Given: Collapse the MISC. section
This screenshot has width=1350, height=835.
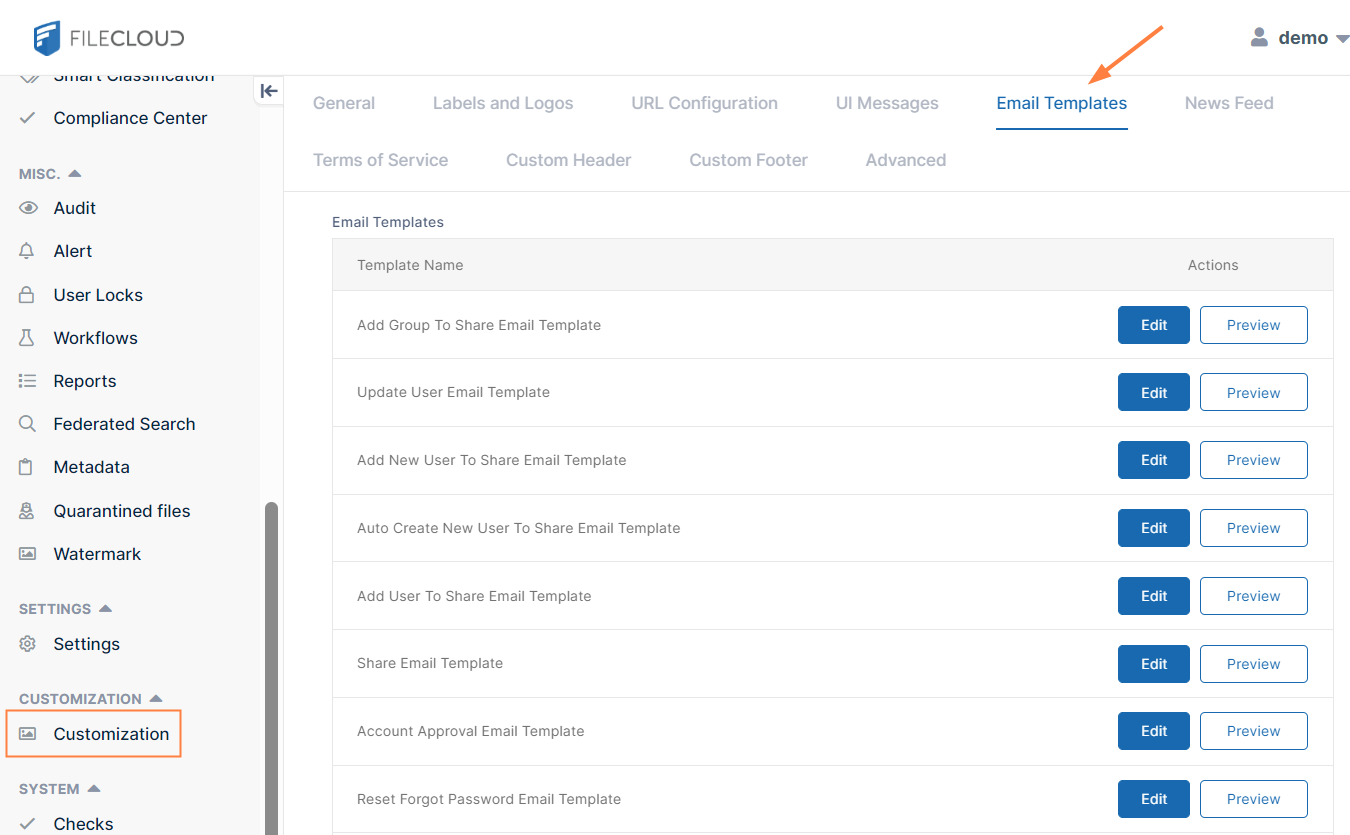Looking at the screenshot, I should 75,174.
